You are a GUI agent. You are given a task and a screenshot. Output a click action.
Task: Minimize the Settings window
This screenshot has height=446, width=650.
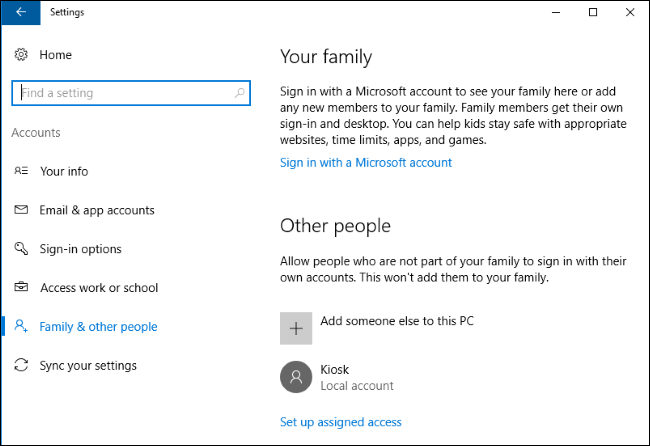(556, 12)
